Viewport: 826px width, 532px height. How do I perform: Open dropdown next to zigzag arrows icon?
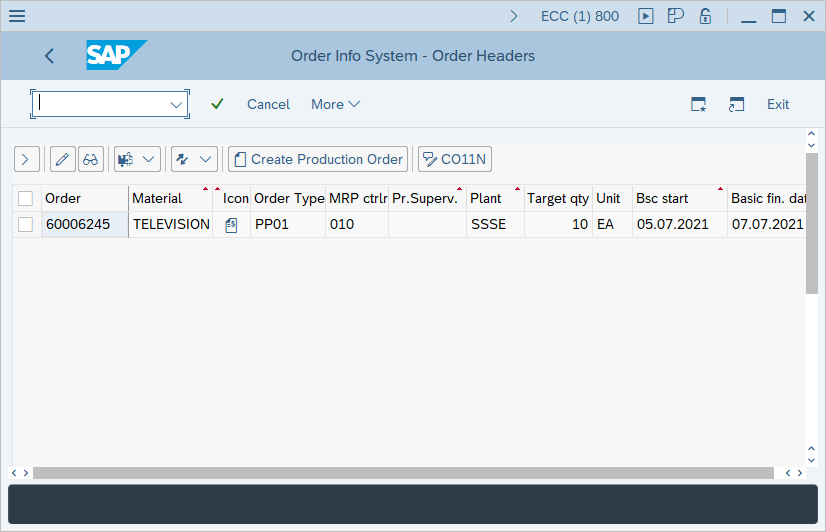coord(205,159)
